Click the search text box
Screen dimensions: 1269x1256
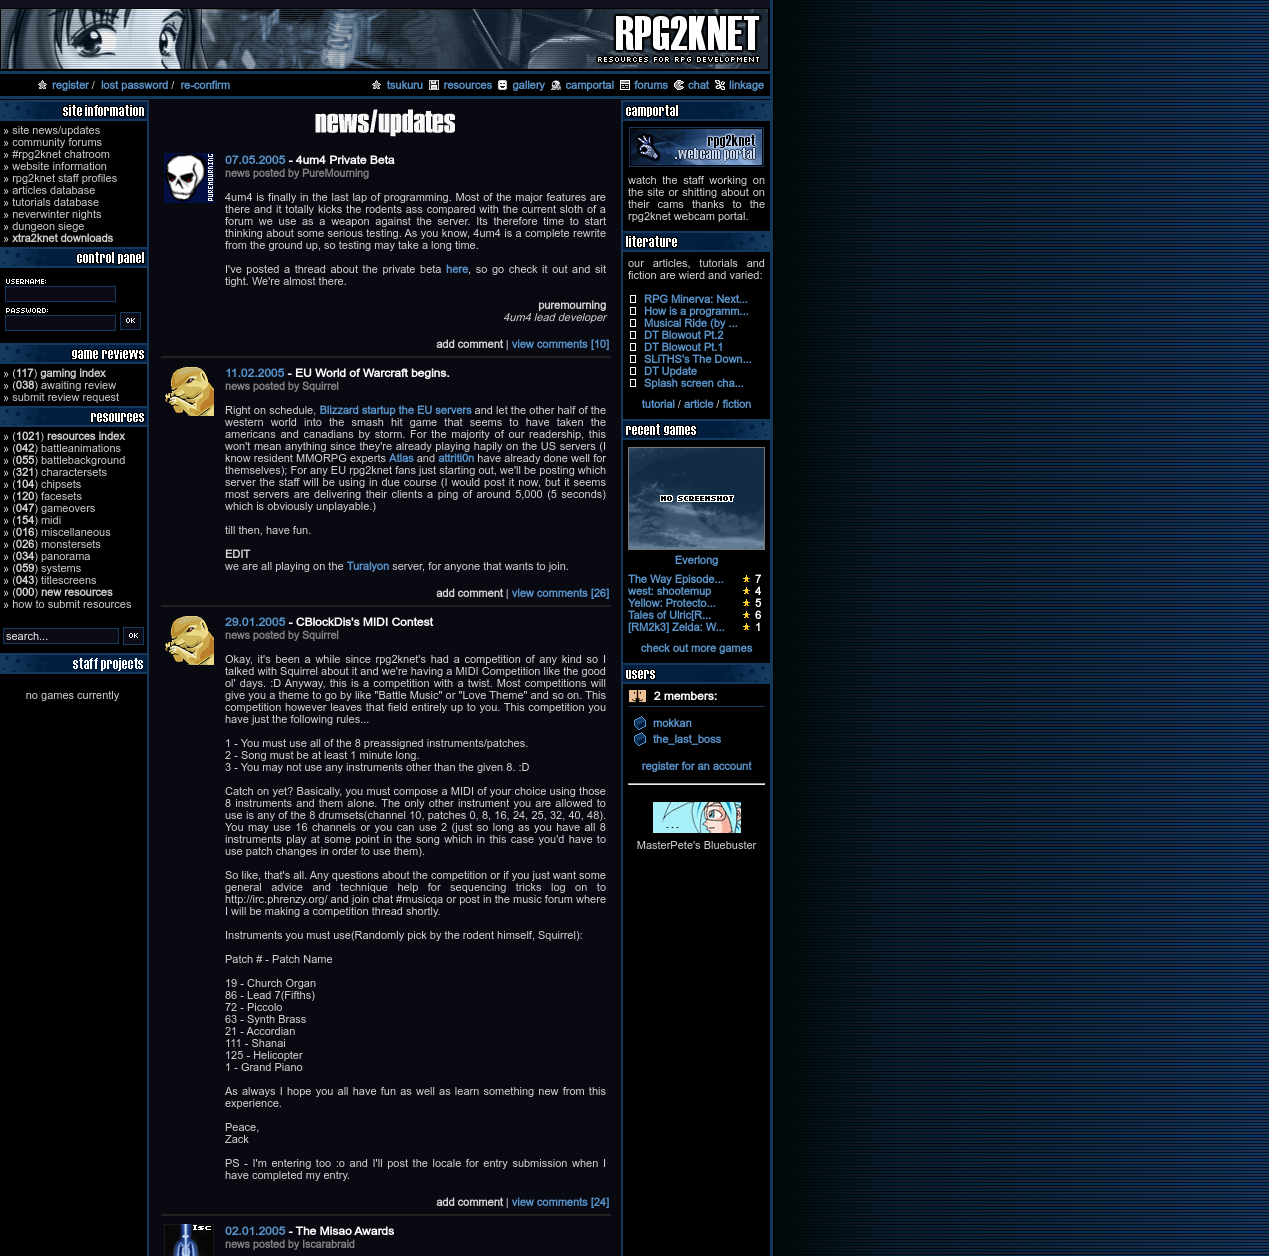[x=60, y=636]
